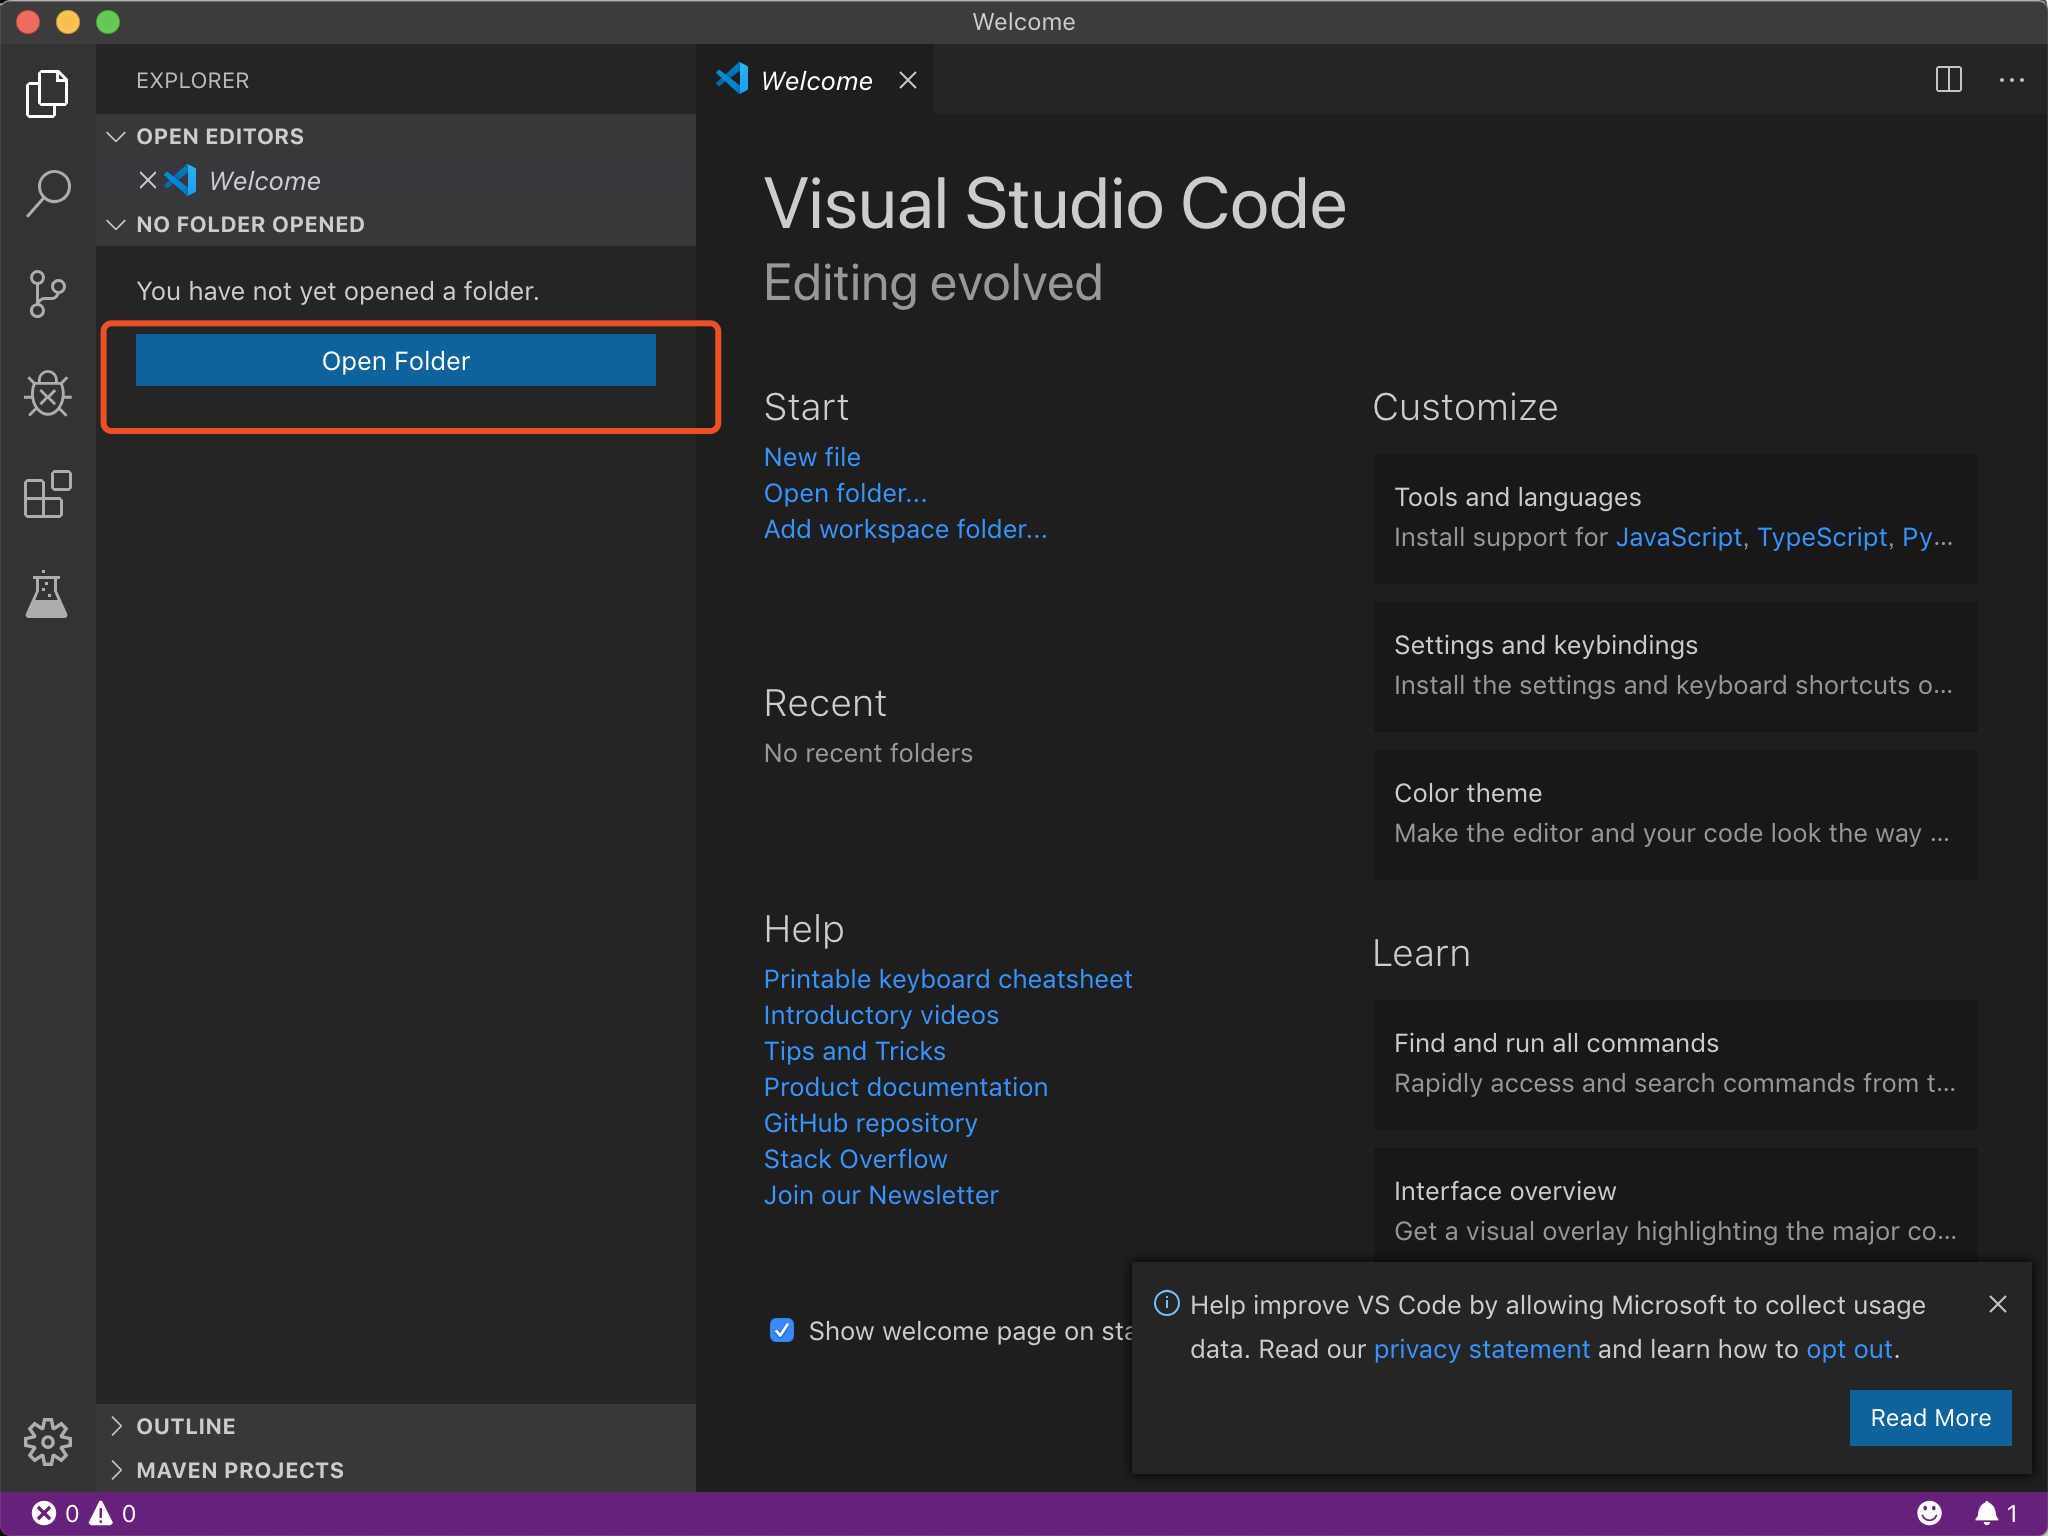Open Product documentation link
The height and width of the screenshot is (1536, 2048).
[x=905, y=1087]
